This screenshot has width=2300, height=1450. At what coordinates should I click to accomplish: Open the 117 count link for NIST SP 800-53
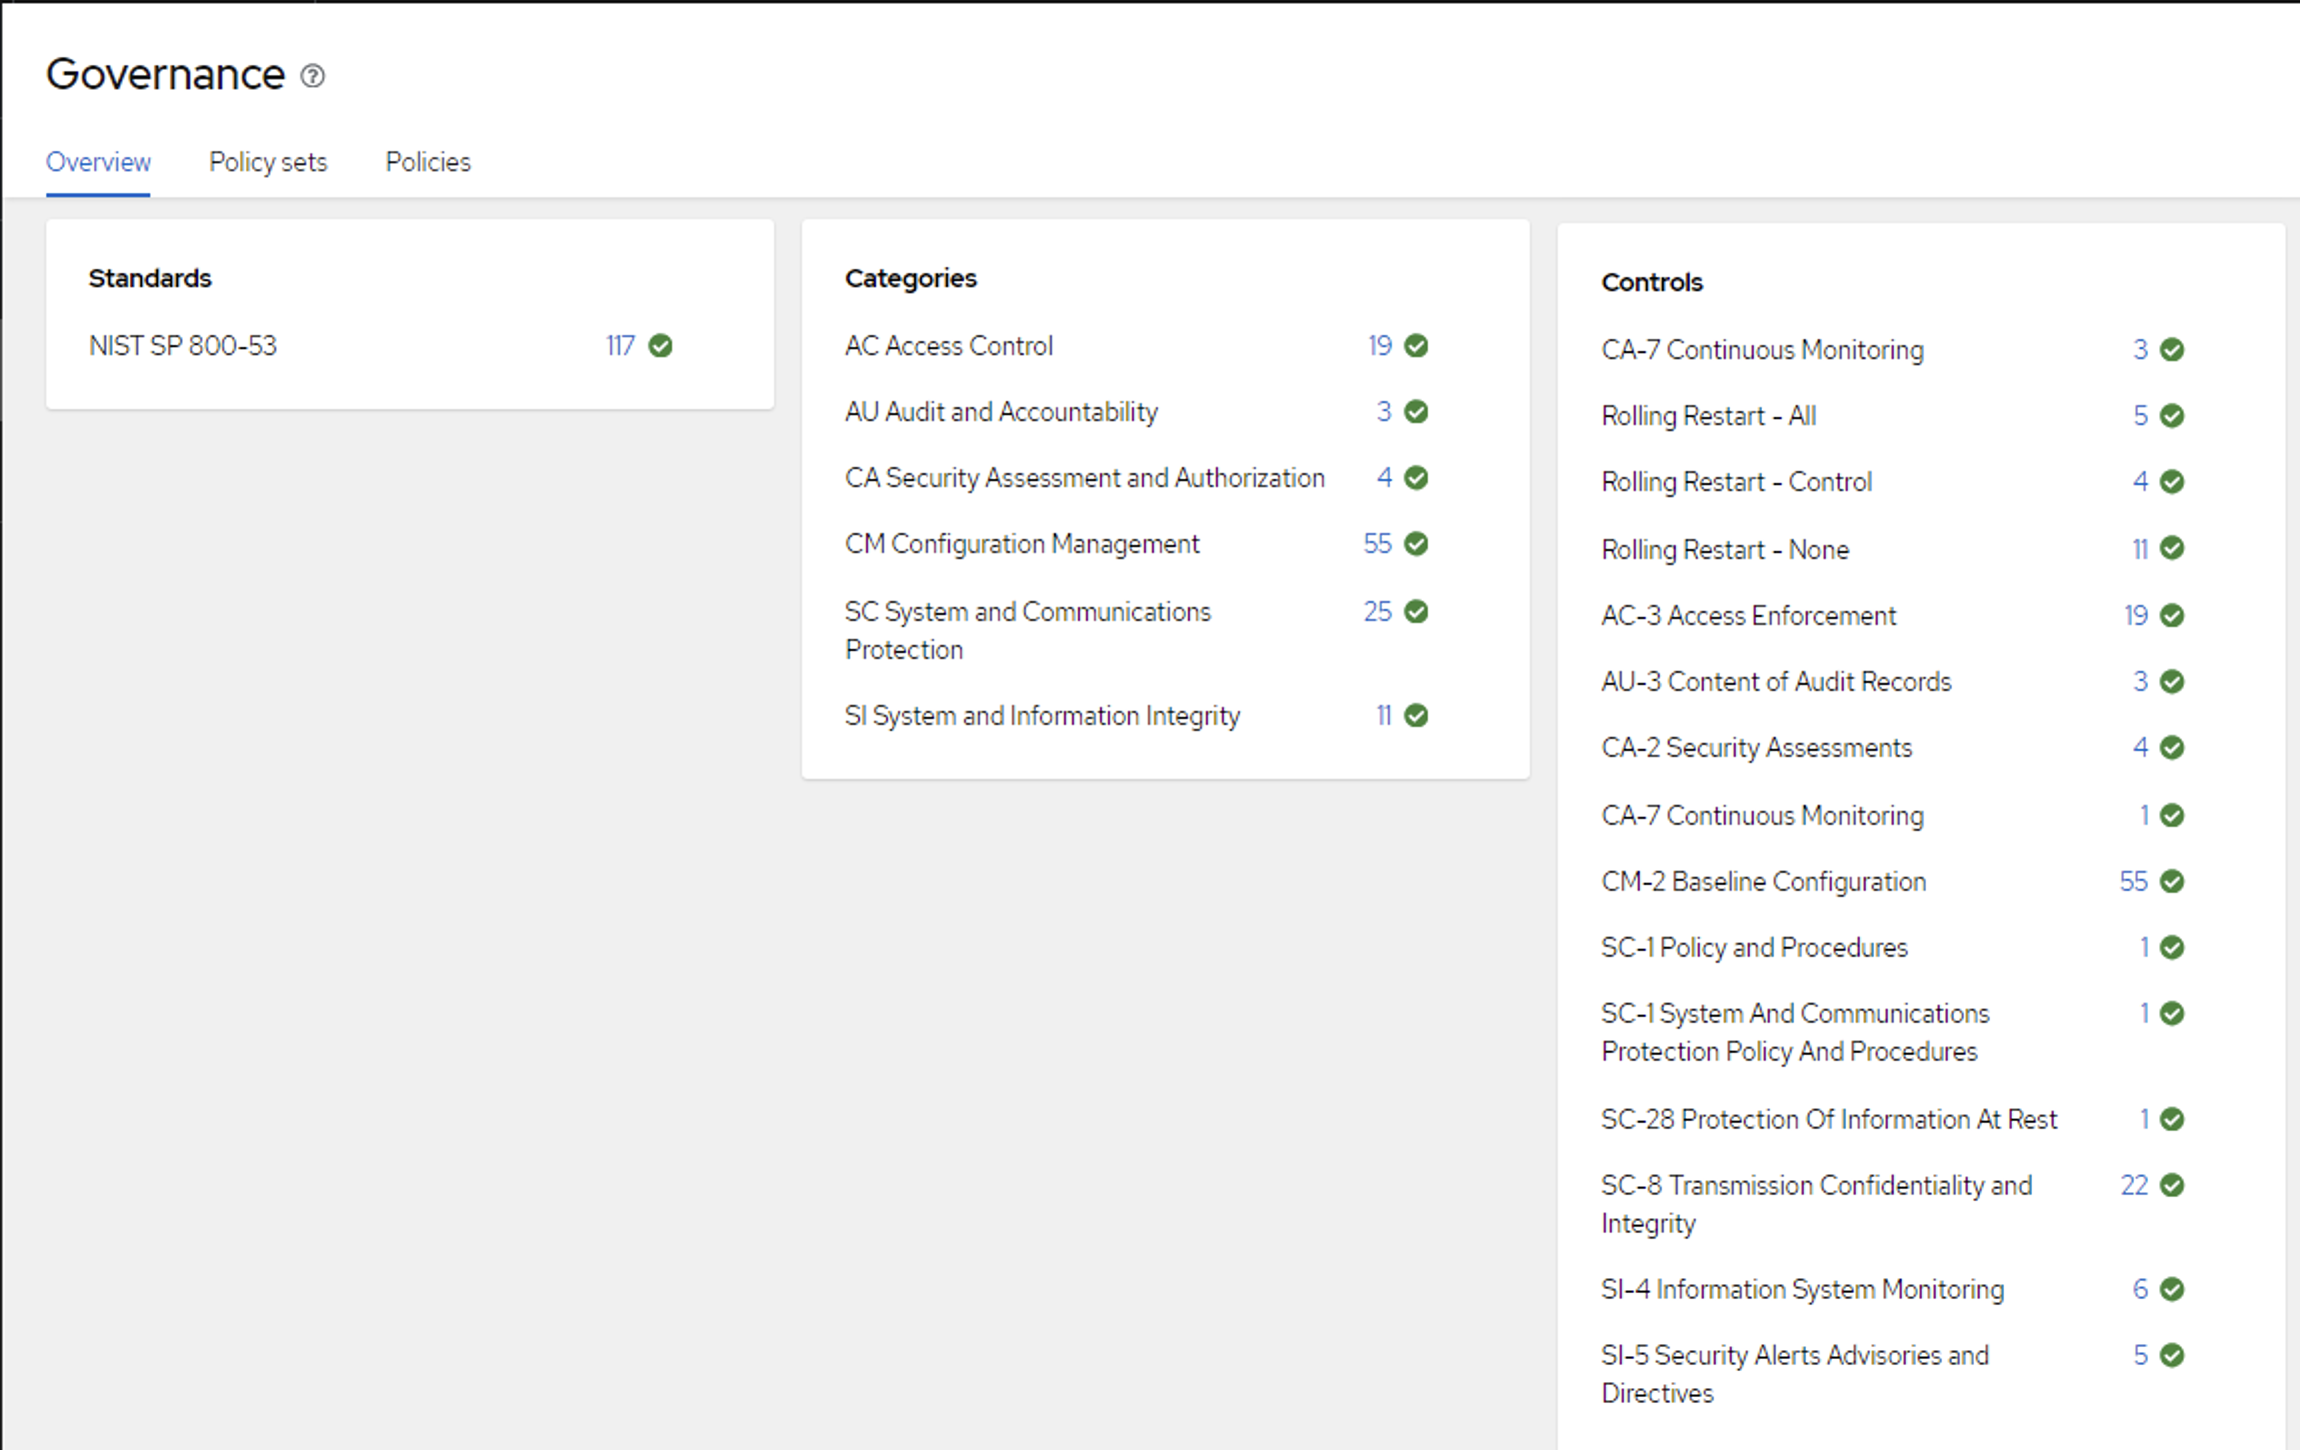click(620, 346)
